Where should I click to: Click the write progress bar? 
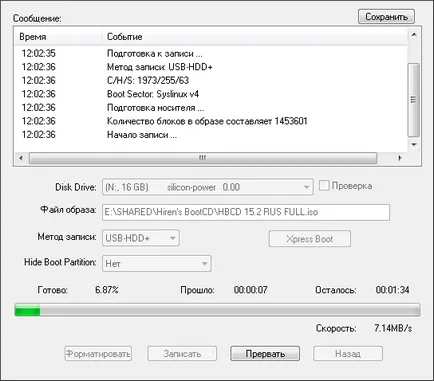click(217, 310)
